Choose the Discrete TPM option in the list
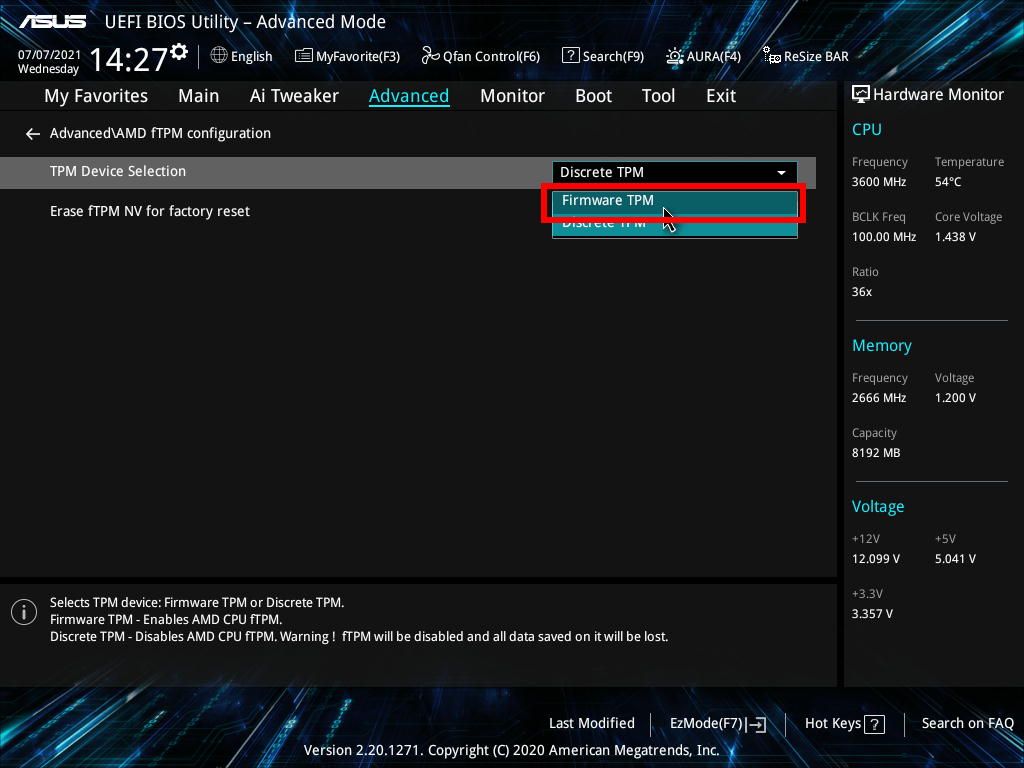Screen dimensions: 1024x768 pos(675,226)
